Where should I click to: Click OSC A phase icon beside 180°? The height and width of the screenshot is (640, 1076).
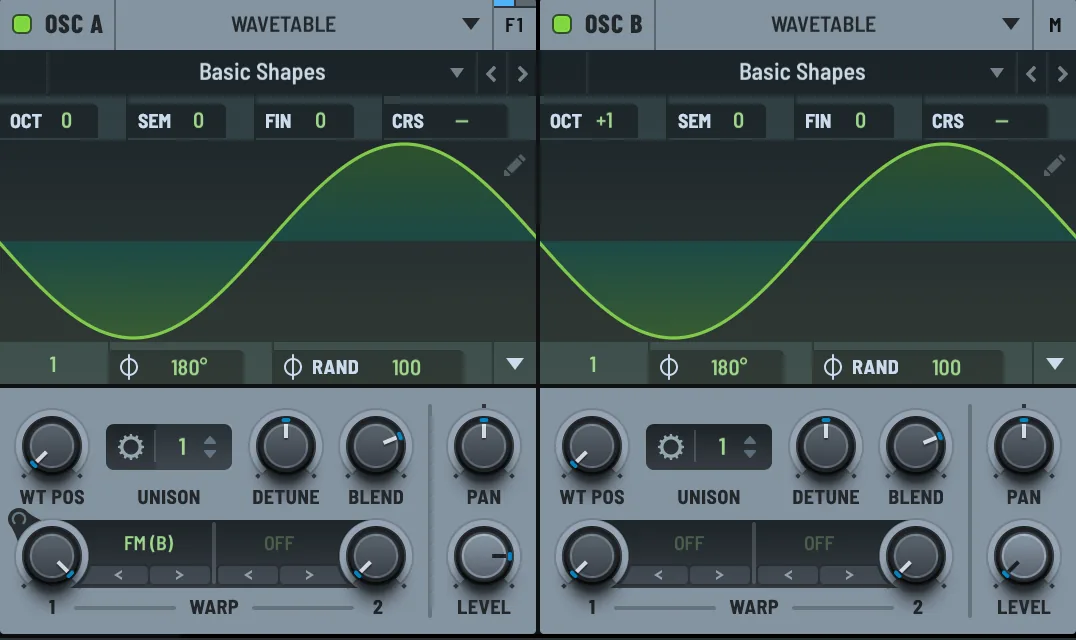(128, 367)
